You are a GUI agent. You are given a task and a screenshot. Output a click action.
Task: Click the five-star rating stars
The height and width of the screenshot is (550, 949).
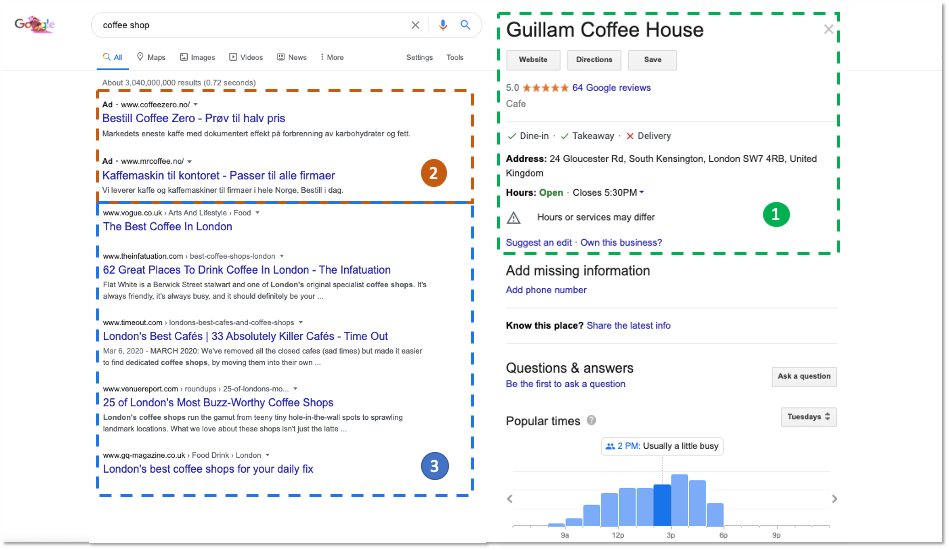click(x=545, y=88)
